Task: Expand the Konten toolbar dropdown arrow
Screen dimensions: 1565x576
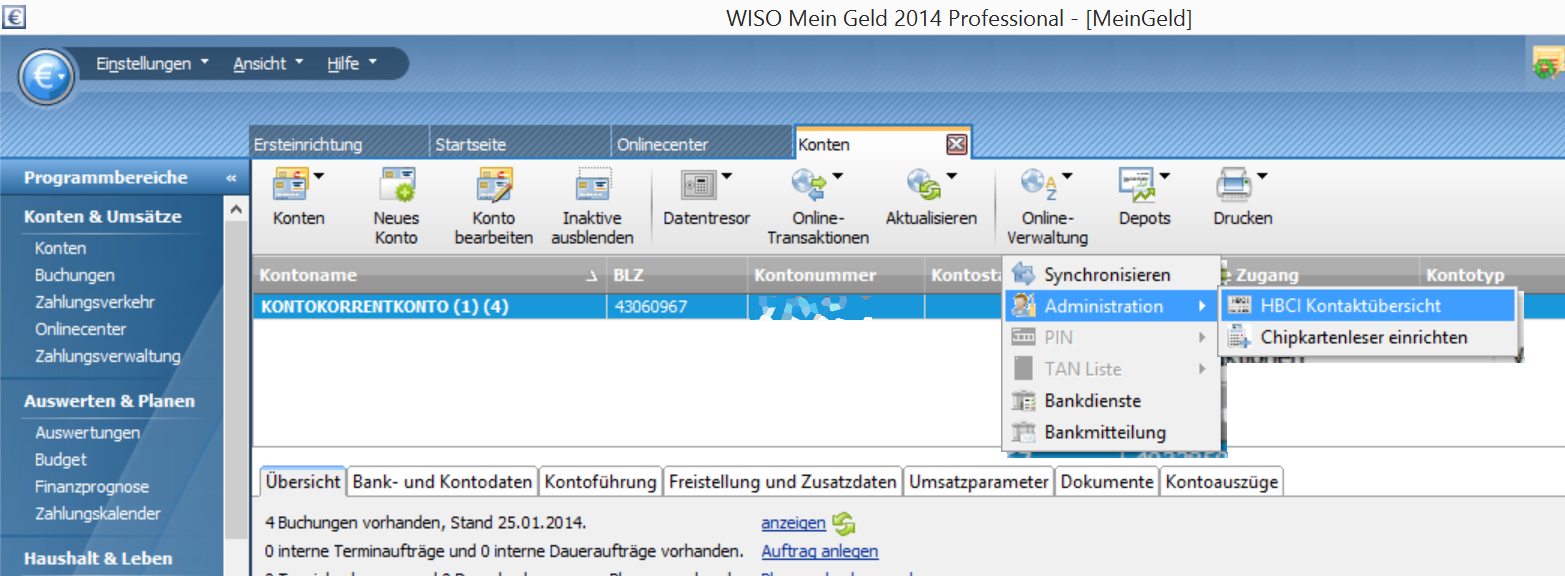Action: tap(319, 177)
